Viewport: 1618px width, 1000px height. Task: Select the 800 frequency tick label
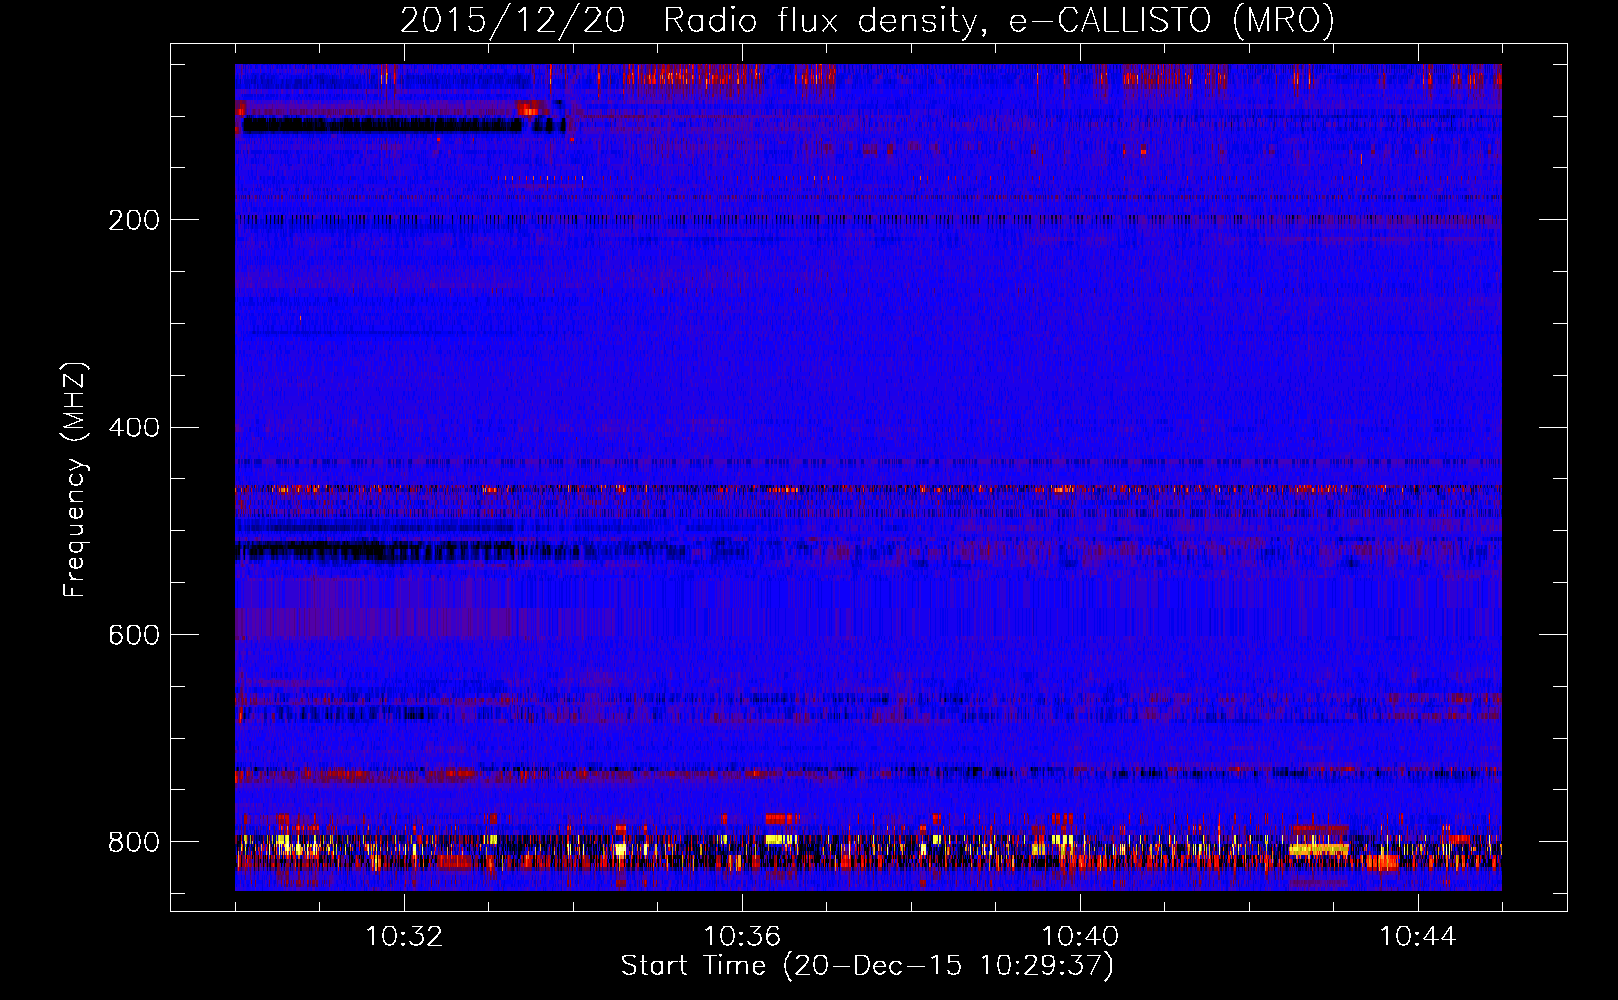(x=134, y=842)
